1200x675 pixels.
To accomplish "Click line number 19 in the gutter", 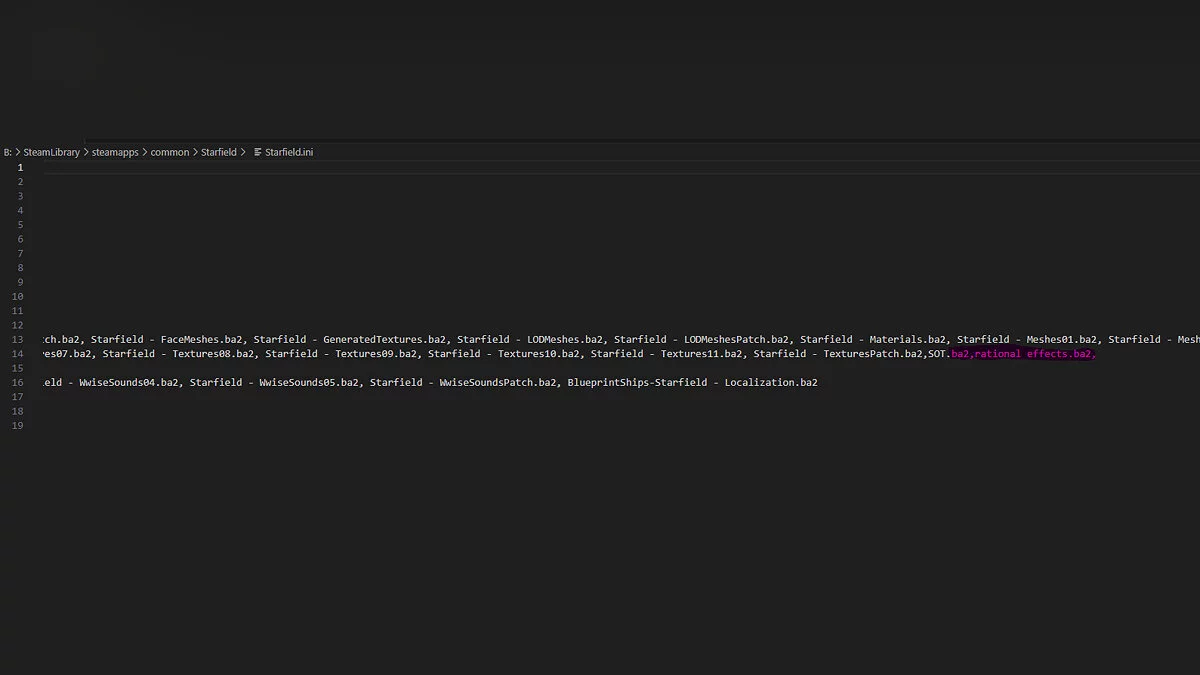I will 17,426.
